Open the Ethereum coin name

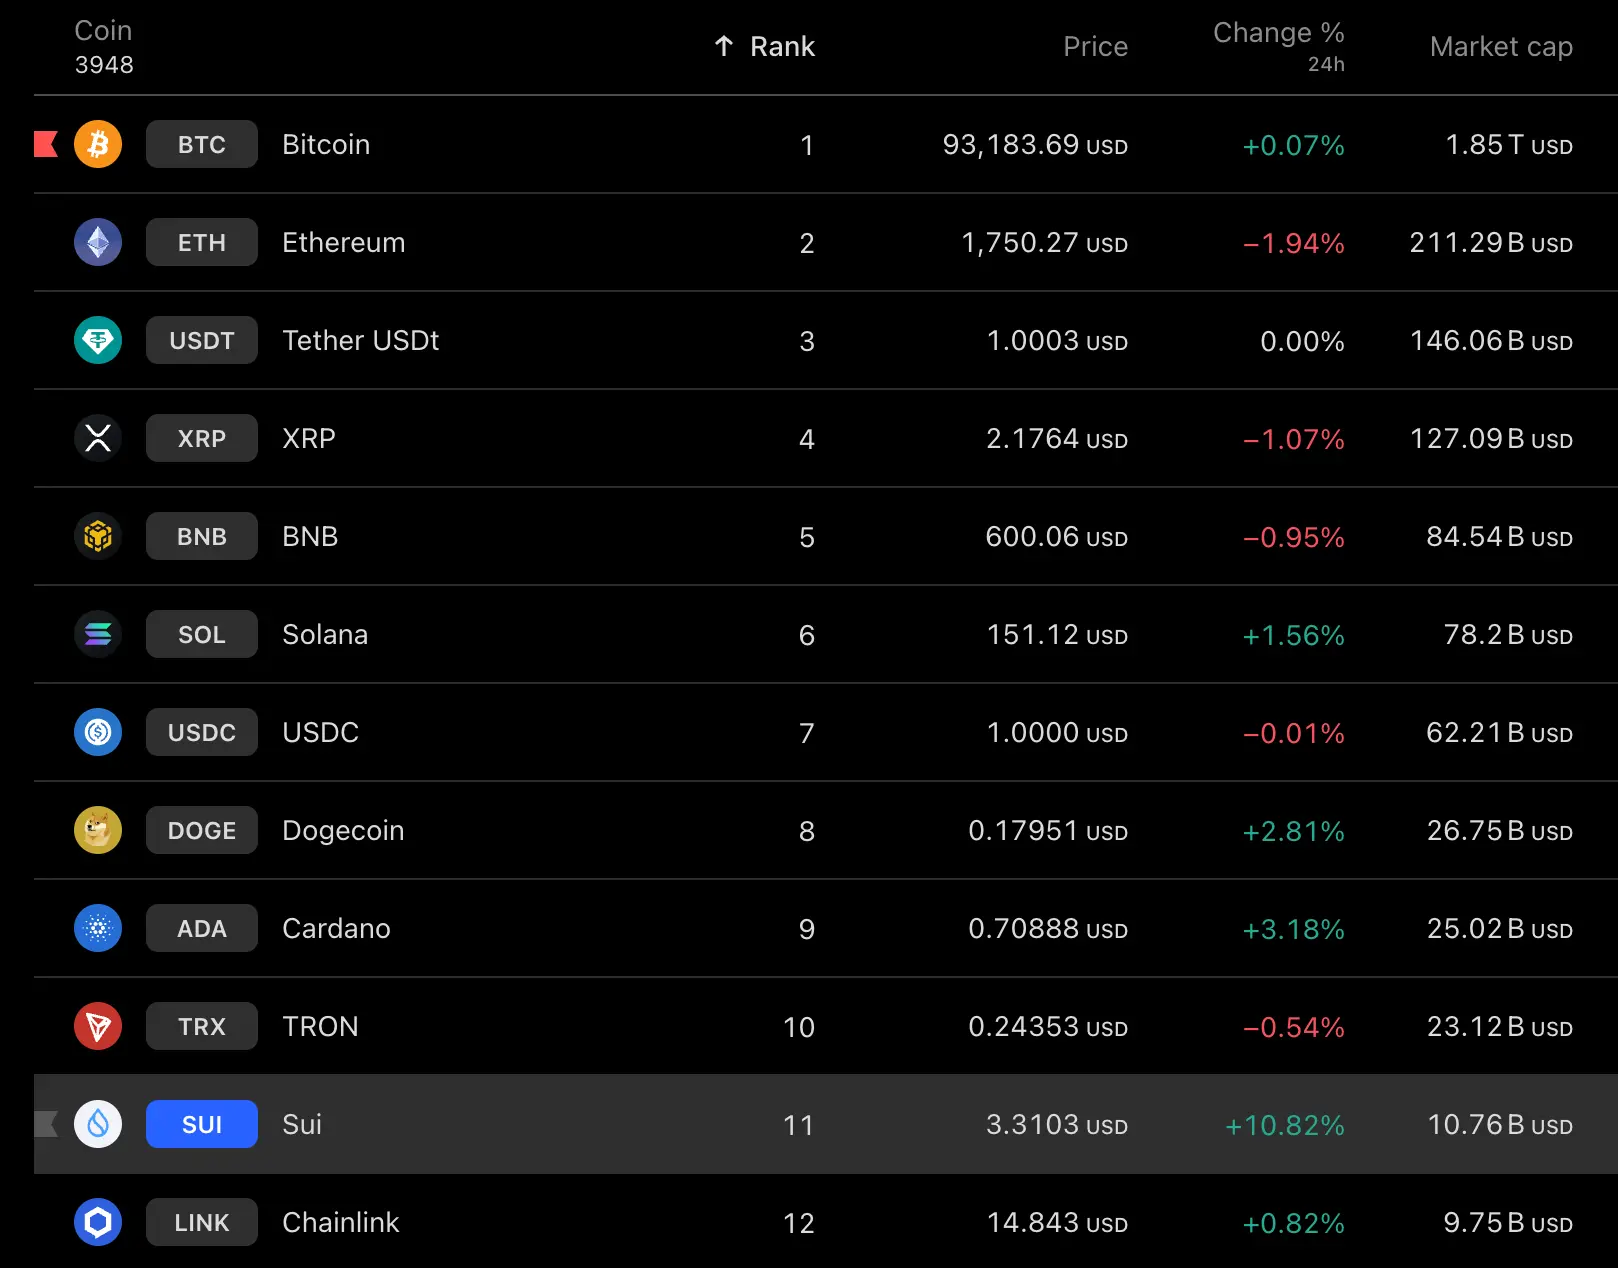[x=343, y=242]
